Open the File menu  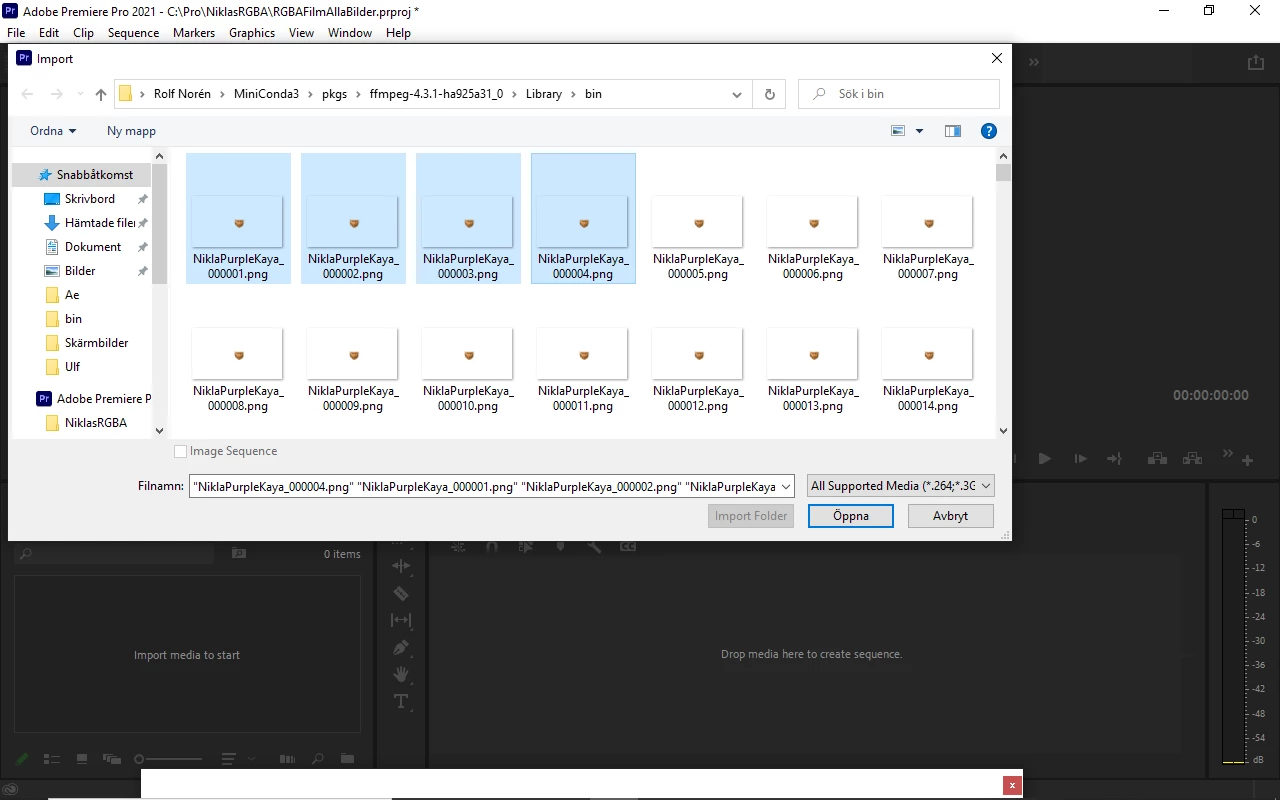pyautogui.click(x=16, y=33)
